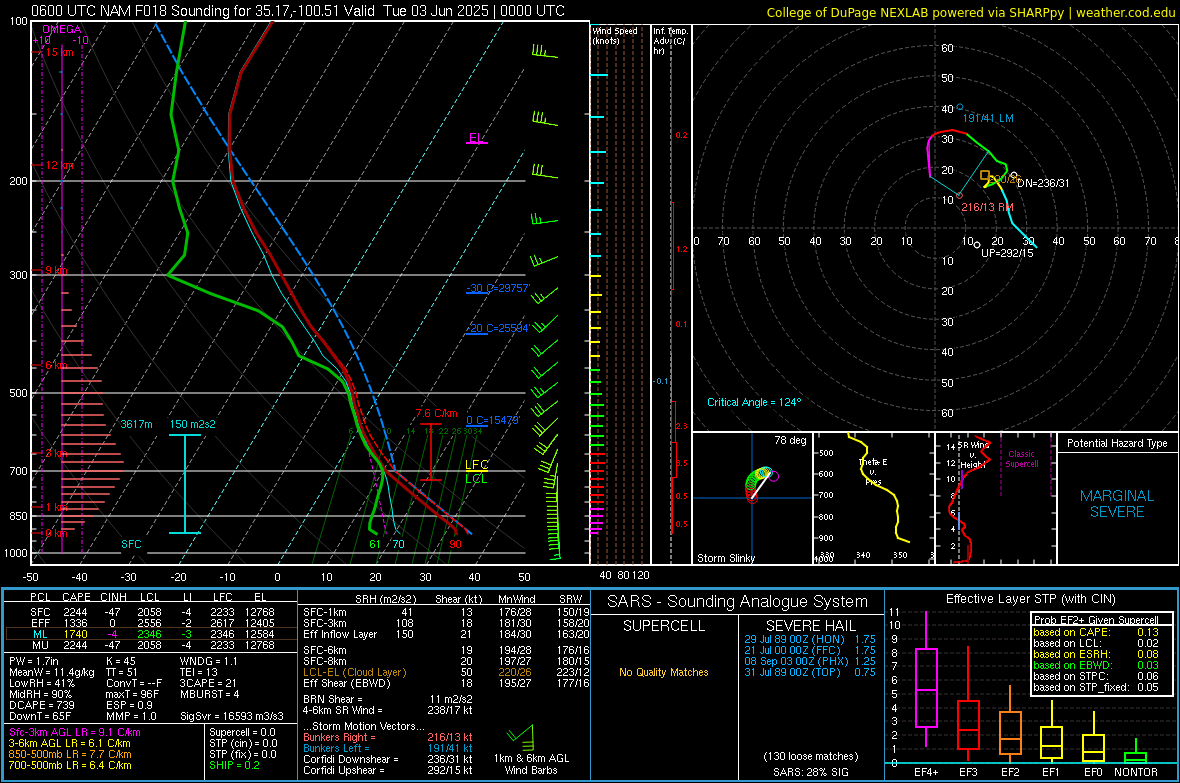This screenshot has height=783, width=1180.
Task: Click the Classic Supercell label
Action: [1021, 459]
